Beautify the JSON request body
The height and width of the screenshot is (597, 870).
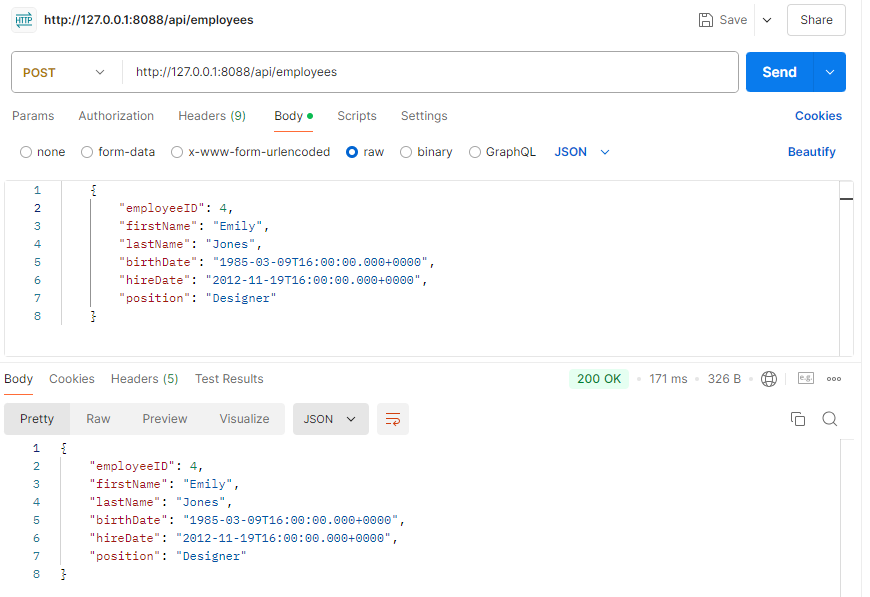click(x=811, y=152)
